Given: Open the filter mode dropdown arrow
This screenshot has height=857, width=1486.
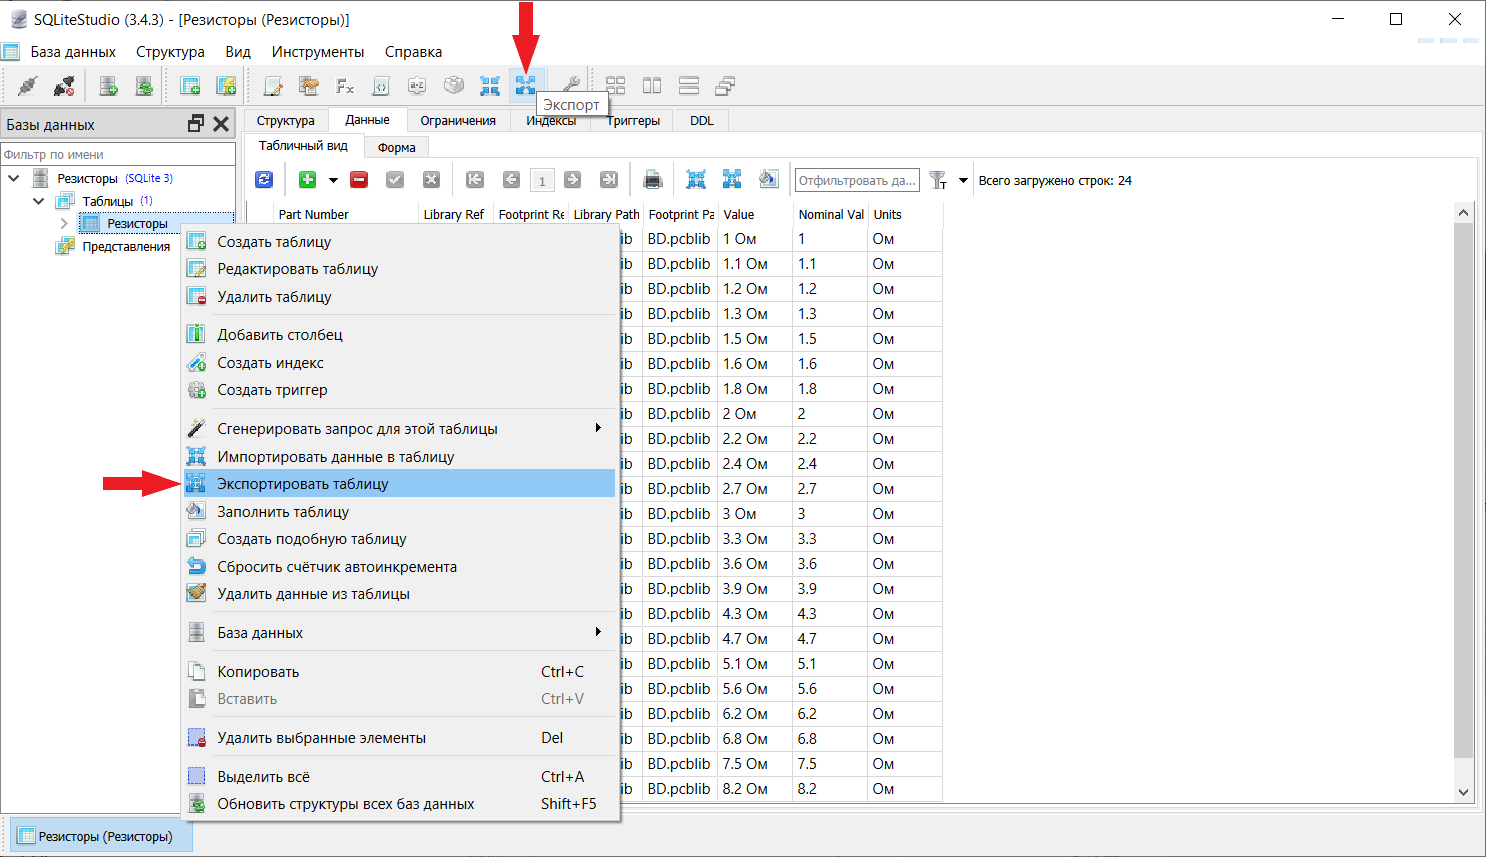Looking at the screenshot, I should point(963,181).
